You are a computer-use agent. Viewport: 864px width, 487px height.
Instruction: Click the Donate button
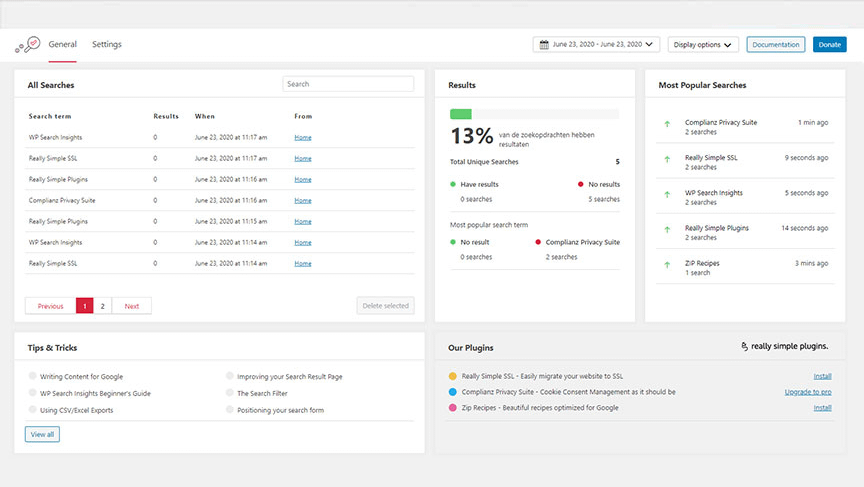click(829, 45)
